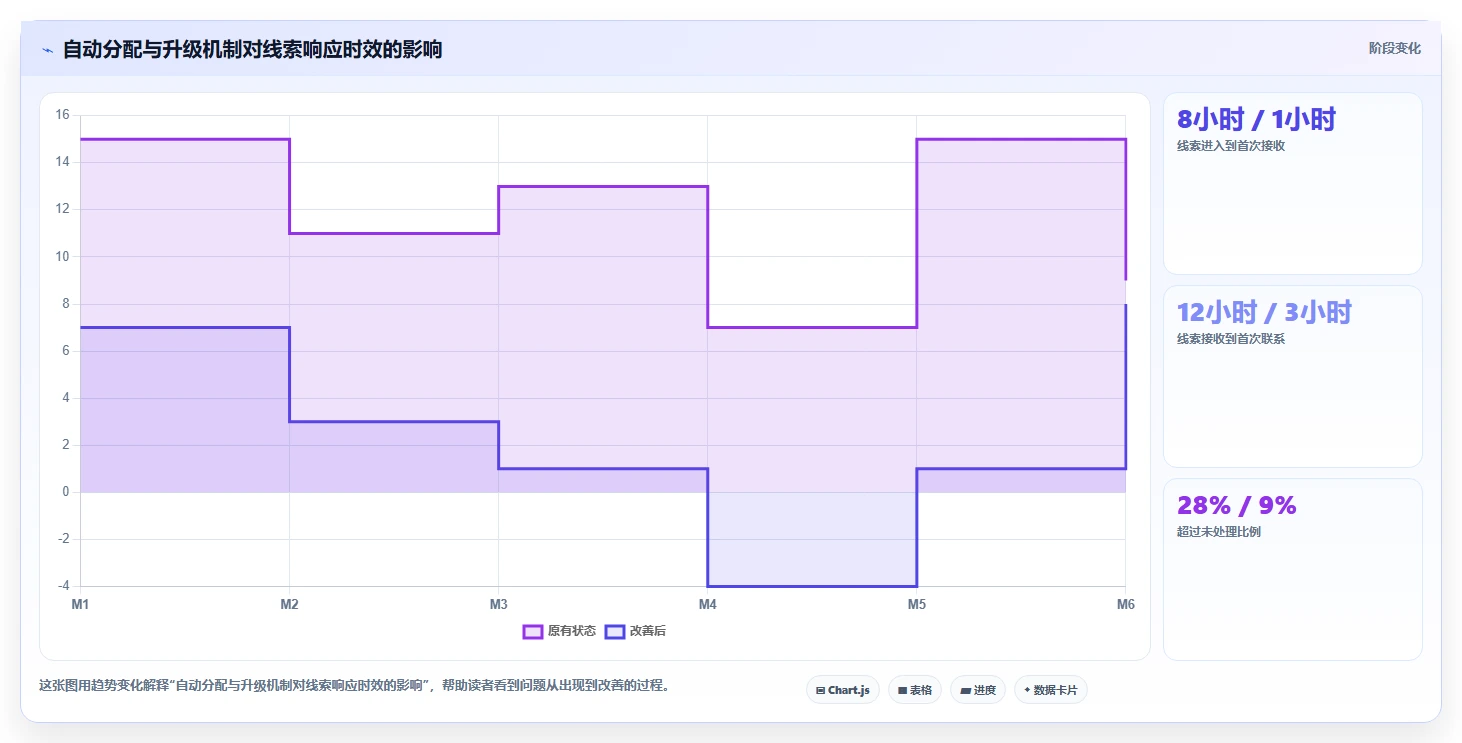The width and height of the screenshot is (1462, 743).
Task: Click the 原有状态 purple legend swatch
Action: pos(533,631)
